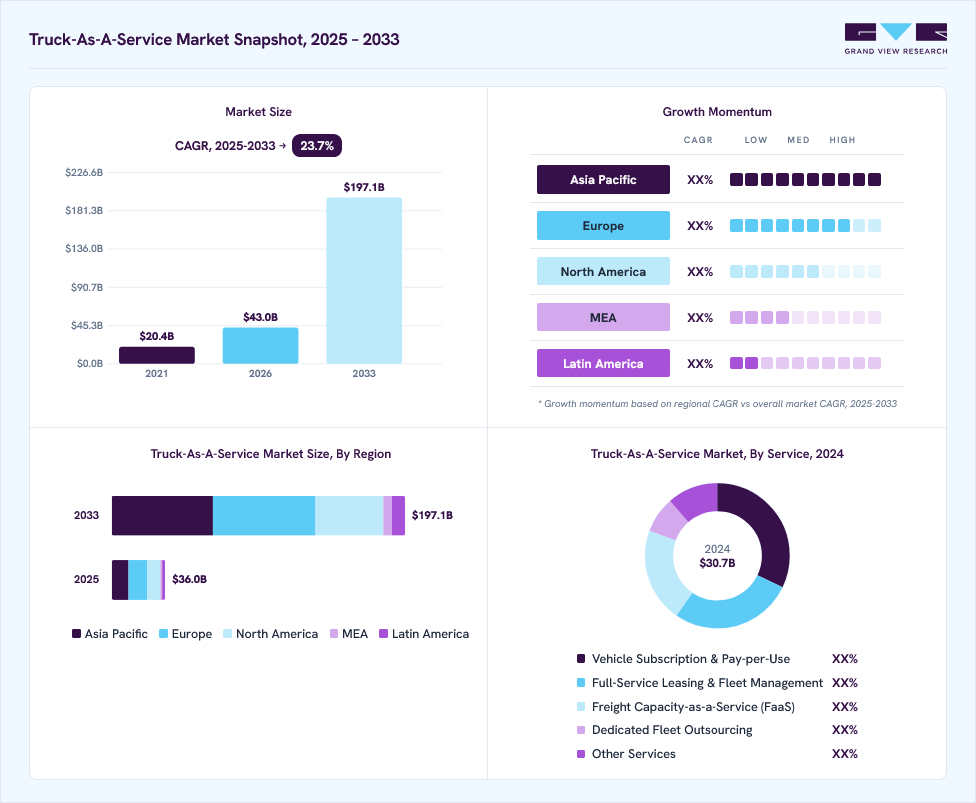
Task: Click the LOW column header
Action: (756, 140)
